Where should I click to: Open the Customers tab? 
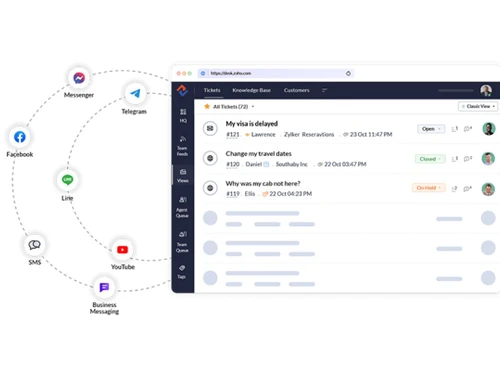point(296,90)
